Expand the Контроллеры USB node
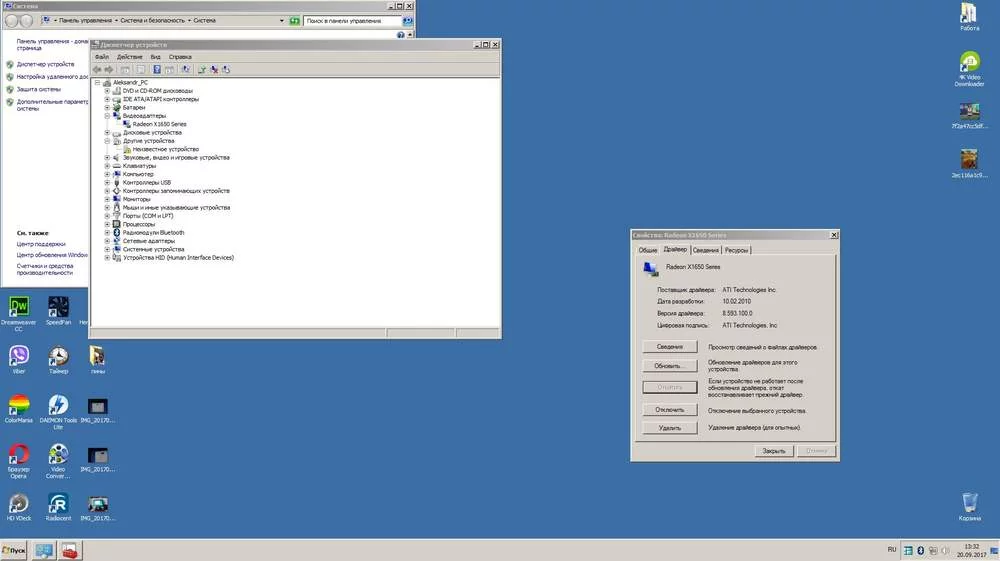This screenshot has height=561, width=1000. (107, 182)
